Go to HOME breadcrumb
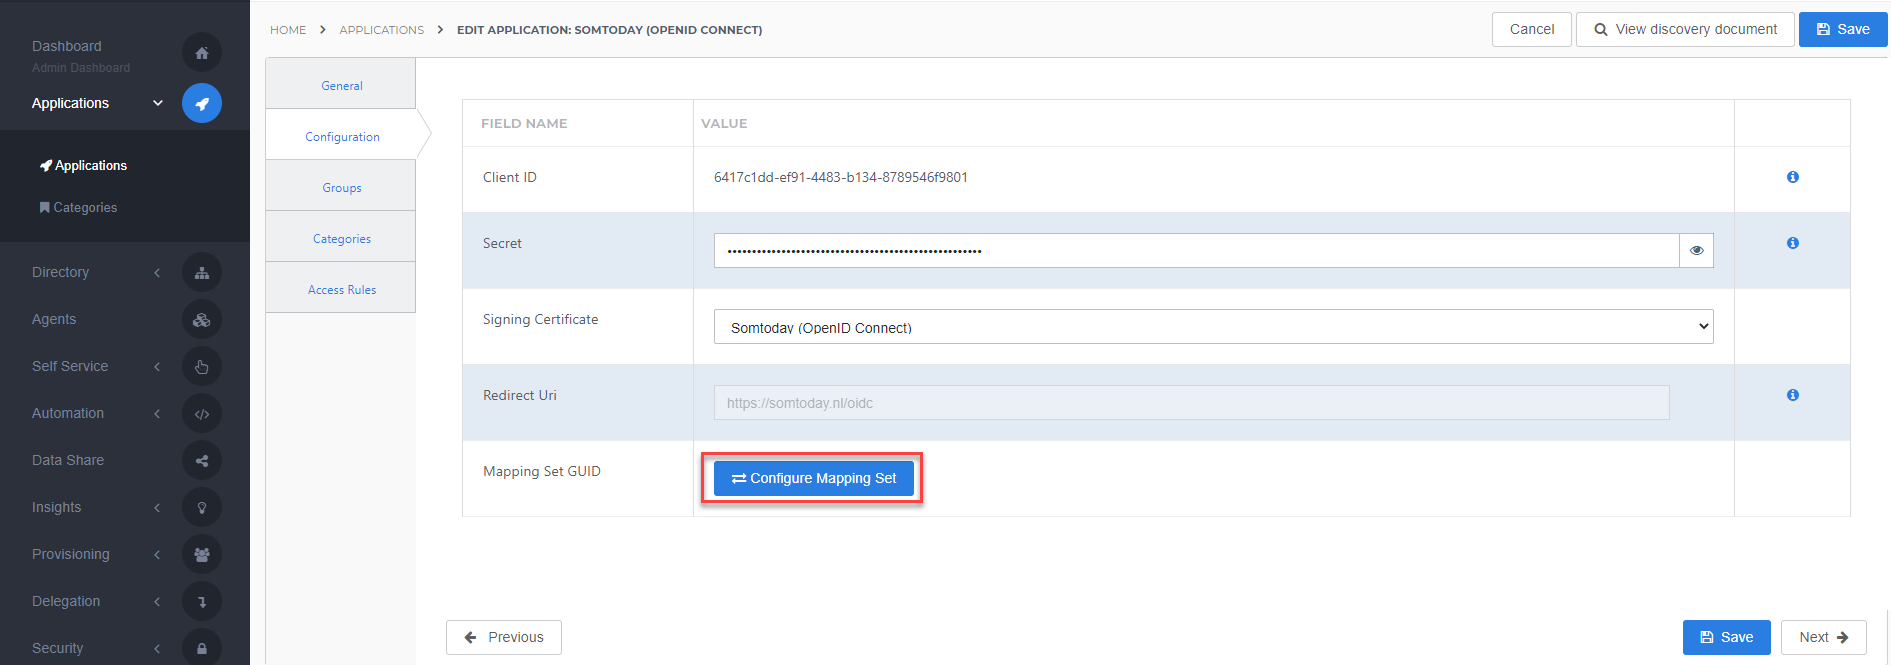This screenshot has height=665, width=1891. click(x=288, y=30)
